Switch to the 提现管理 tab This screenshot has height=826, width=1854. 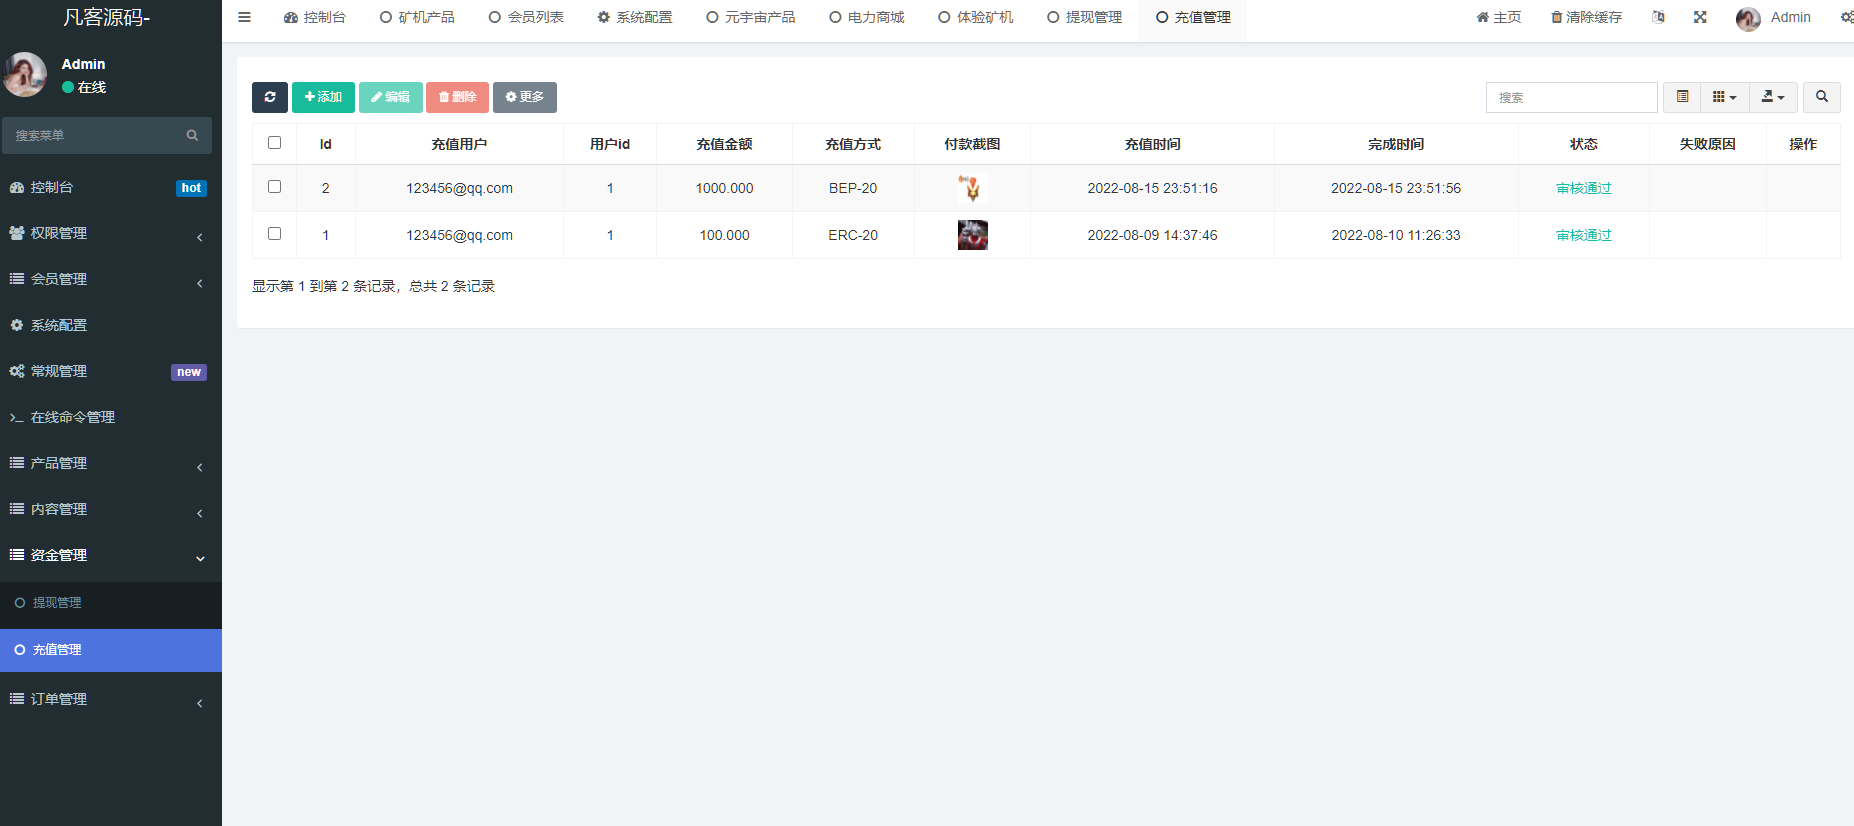1084,17
